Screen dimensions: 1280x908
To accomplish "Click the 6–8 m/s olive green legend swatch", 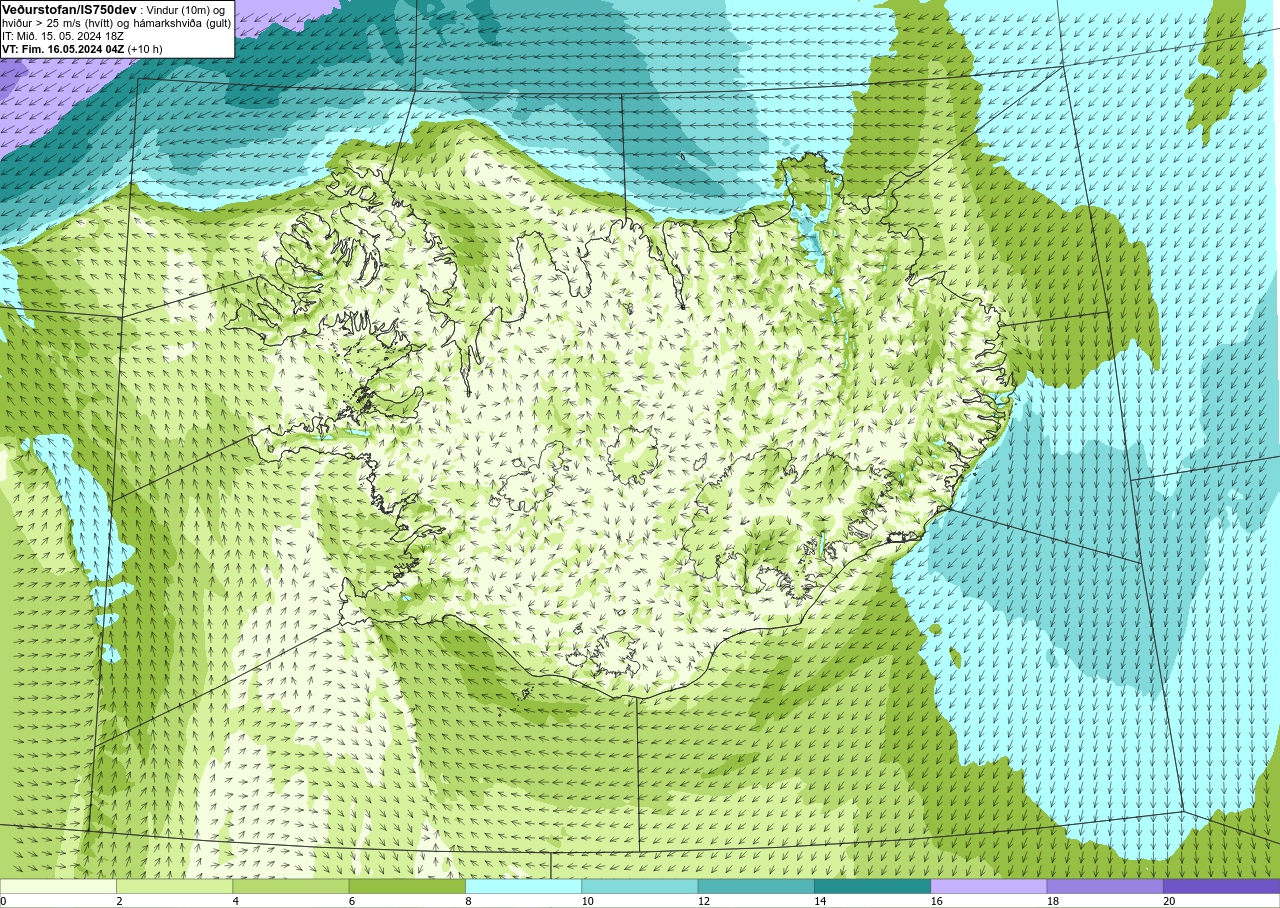I will point(407,886).
